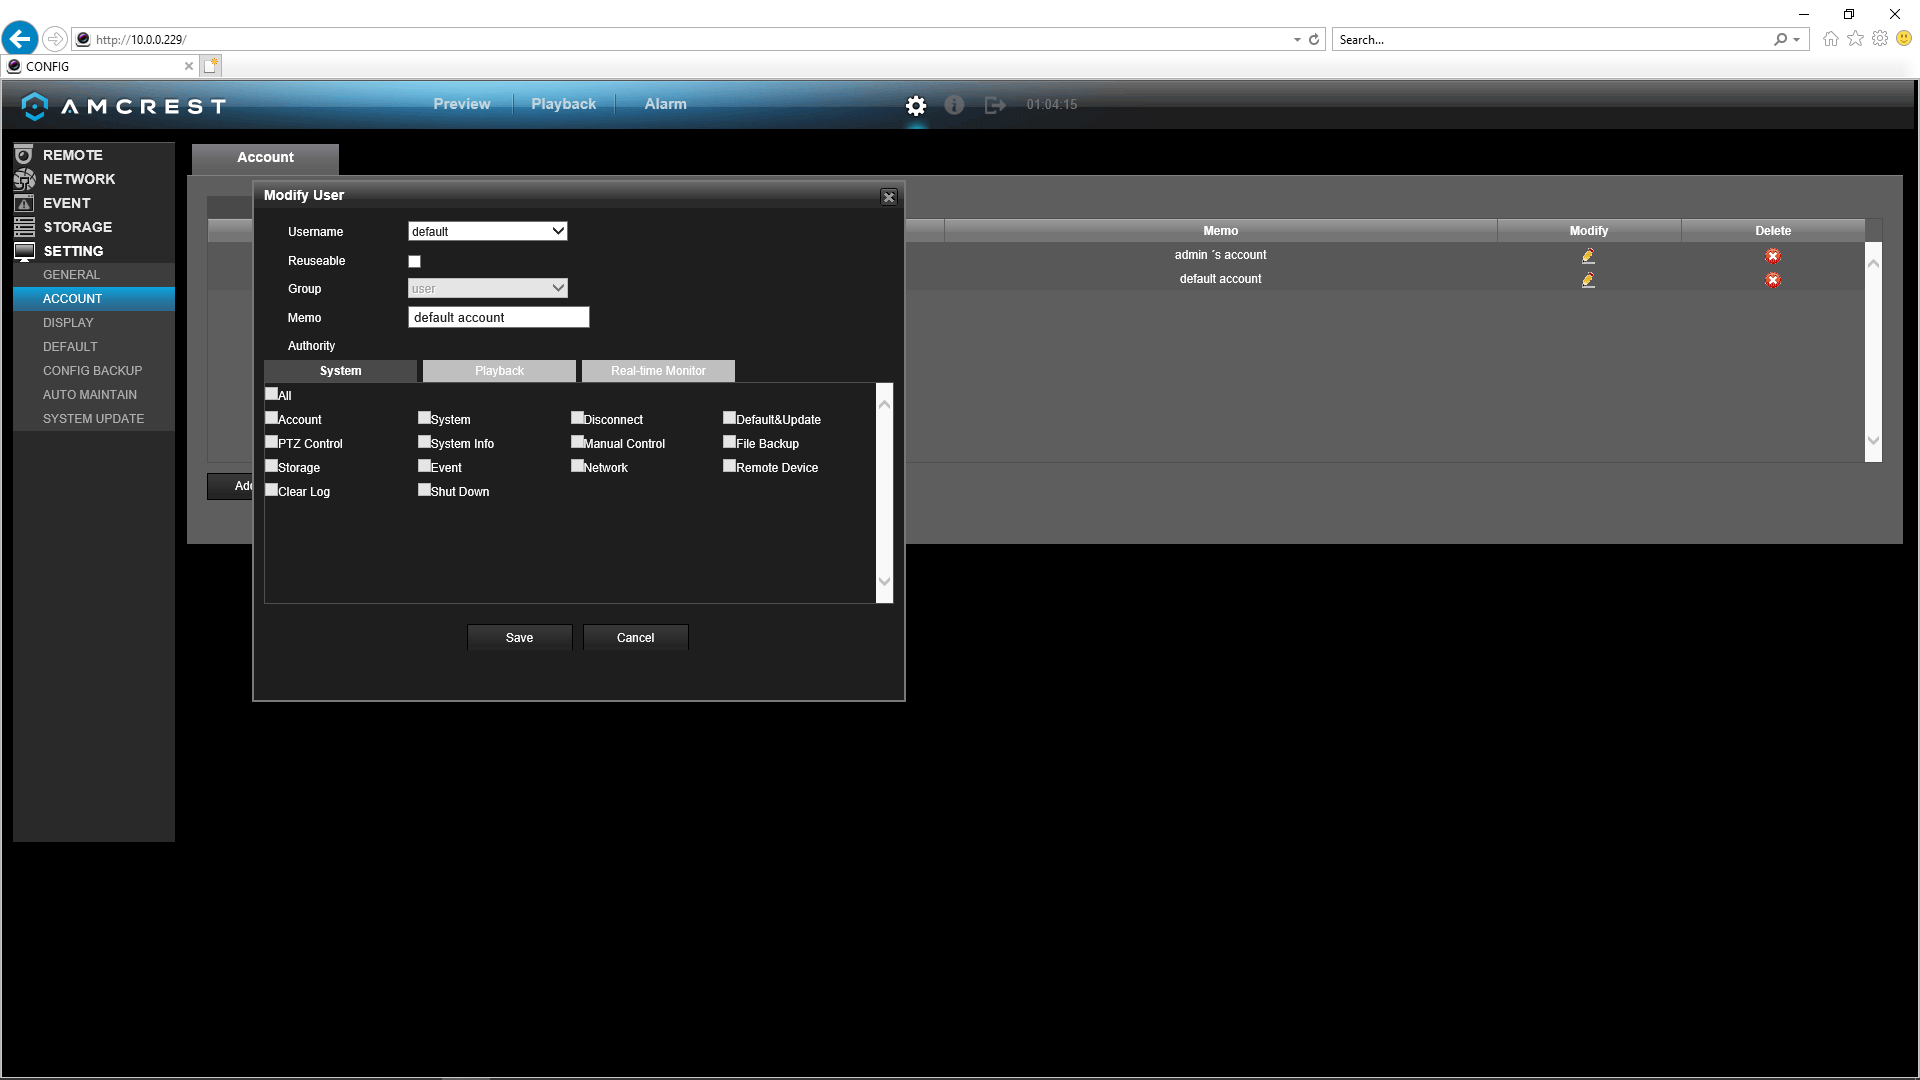Expand the browser address bar dropdown

[x=1297, y=40]
